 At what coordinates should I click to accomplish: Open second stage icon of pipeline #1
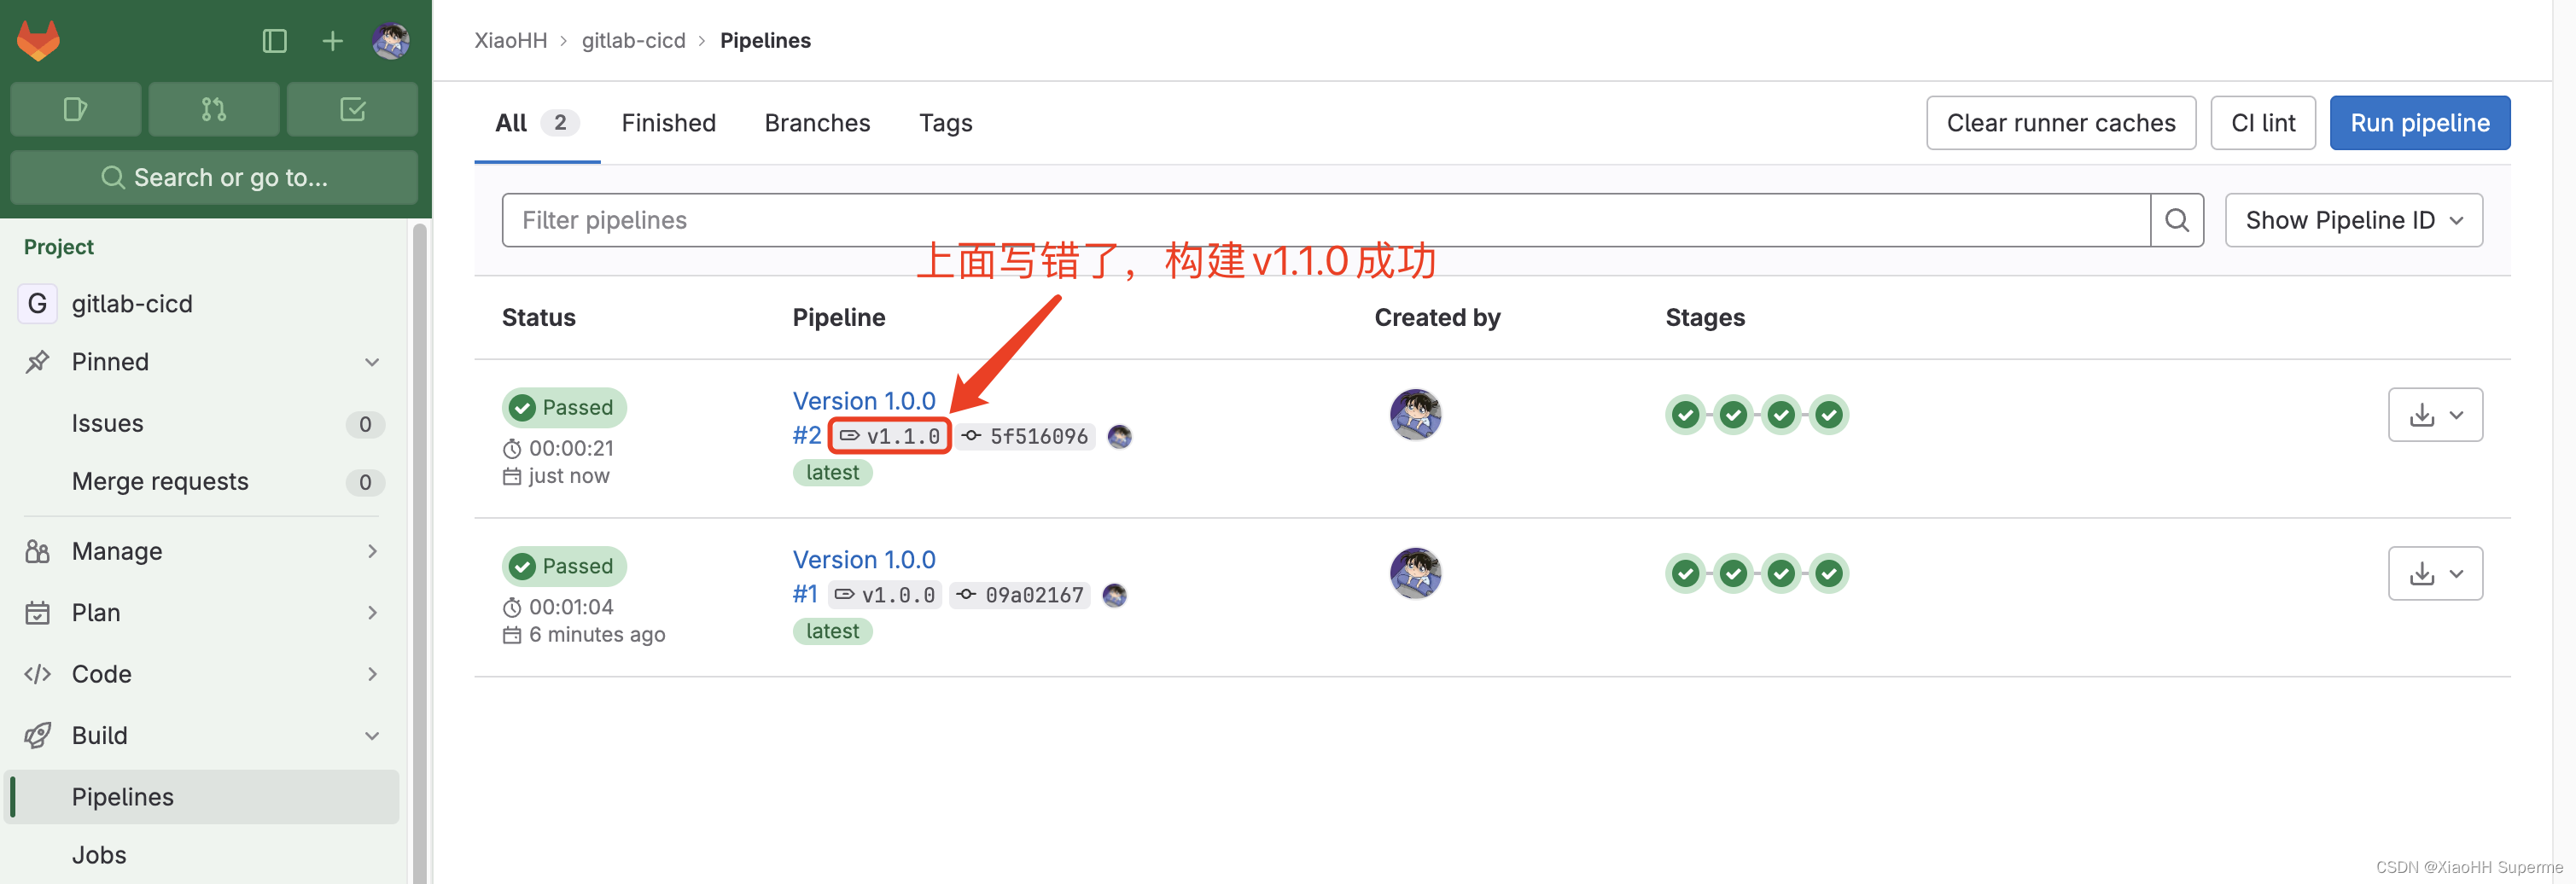click(1733, 573)
